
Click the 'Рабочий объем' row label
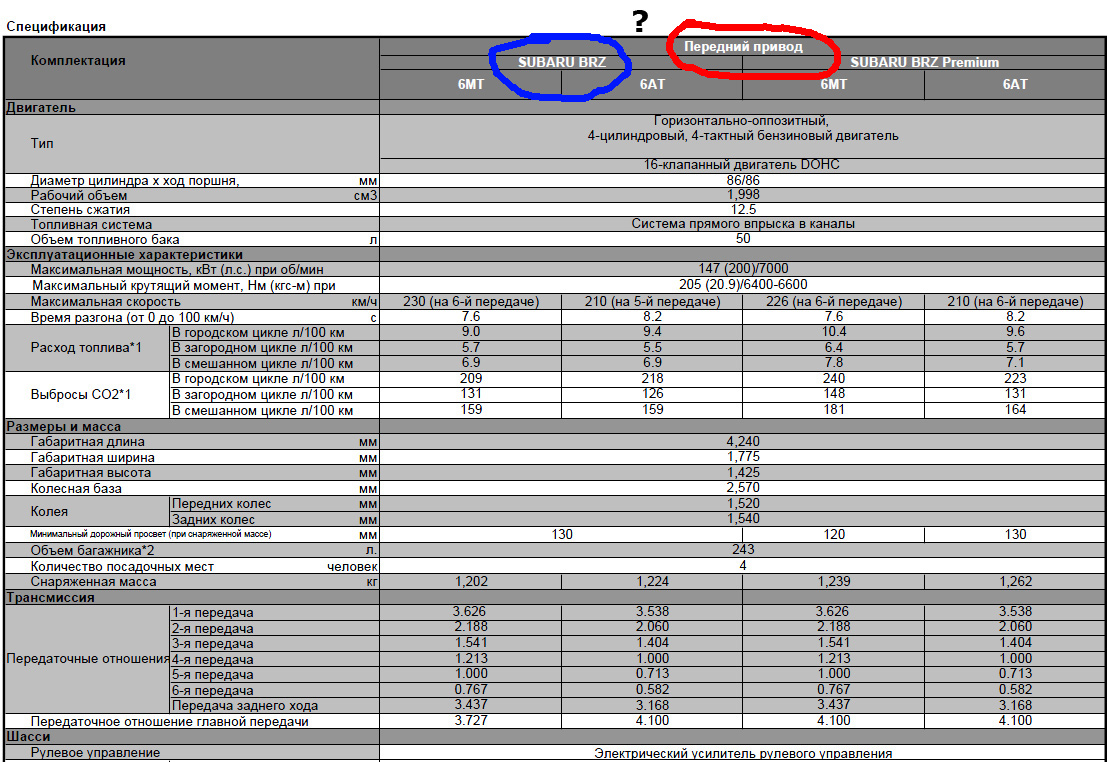tap(78, 196)
